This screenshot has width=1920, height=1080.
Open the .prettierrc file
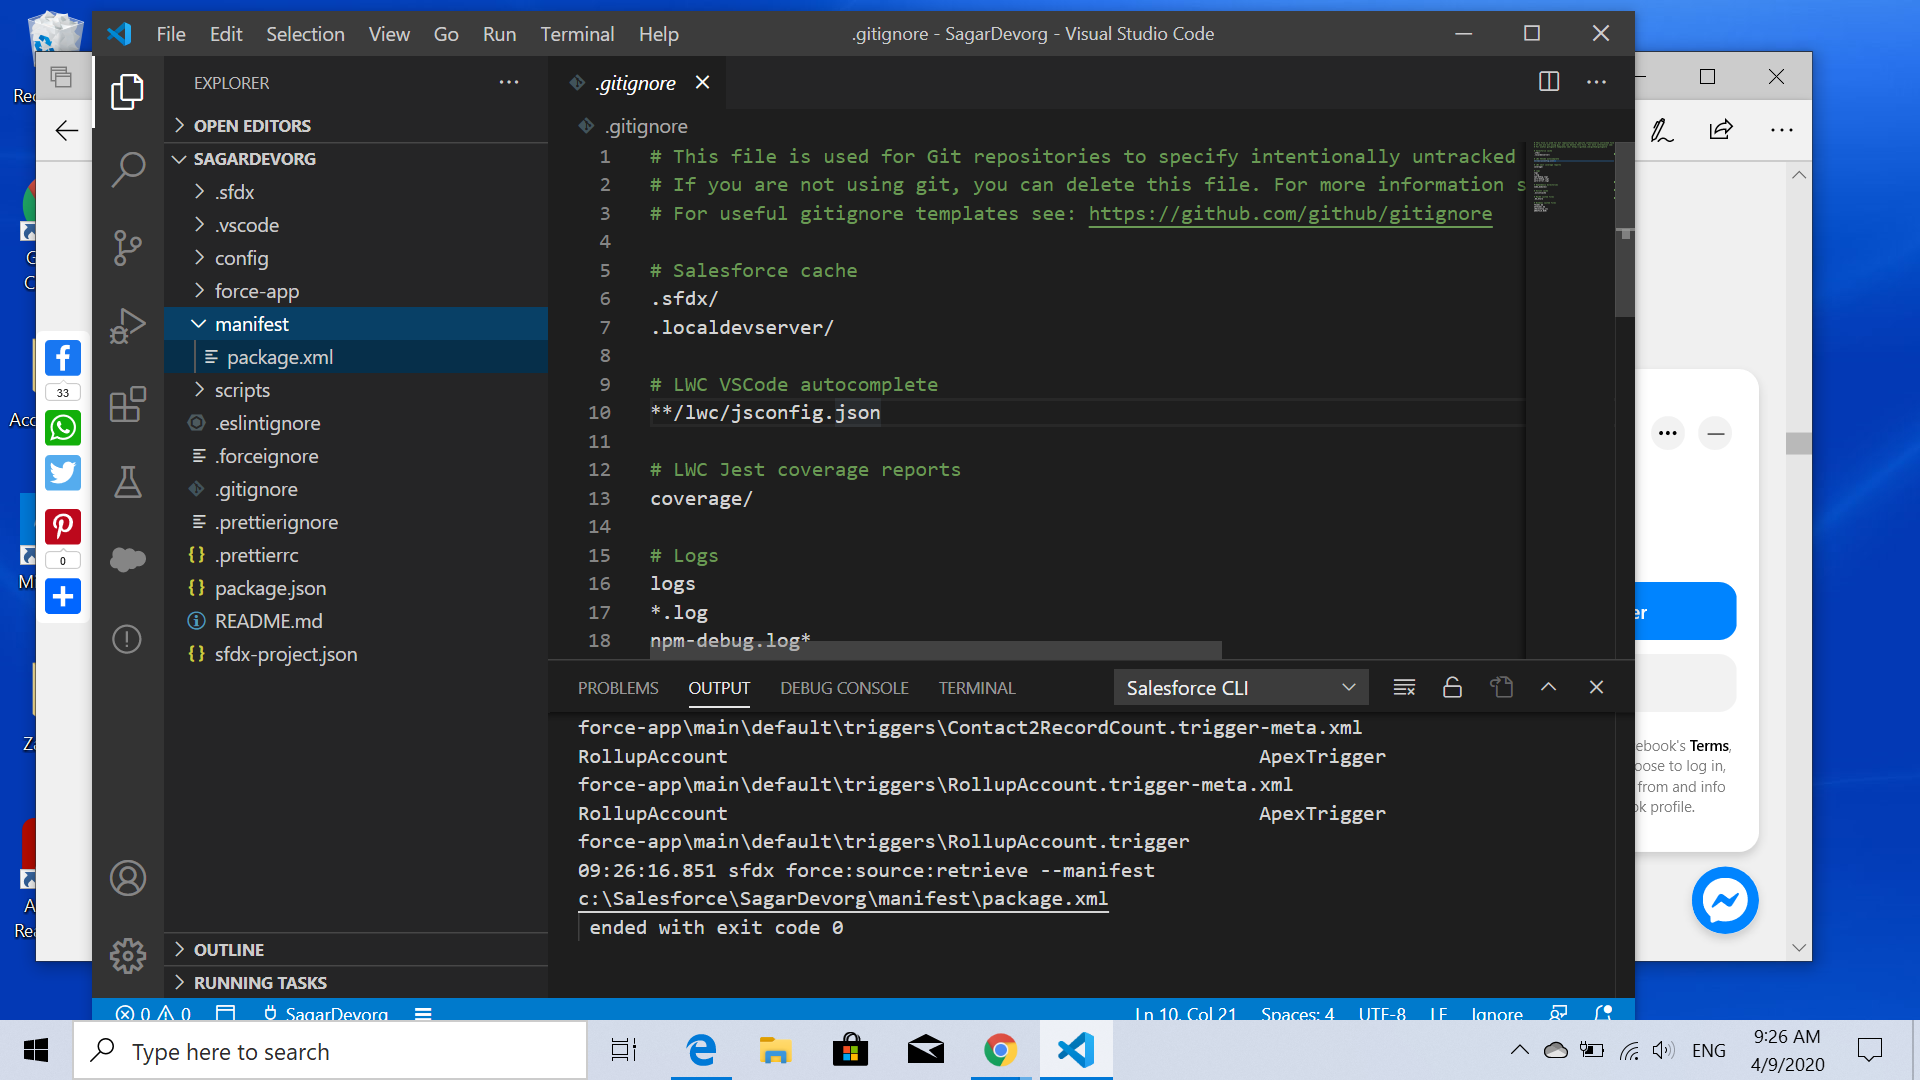[x=356, y=555]
